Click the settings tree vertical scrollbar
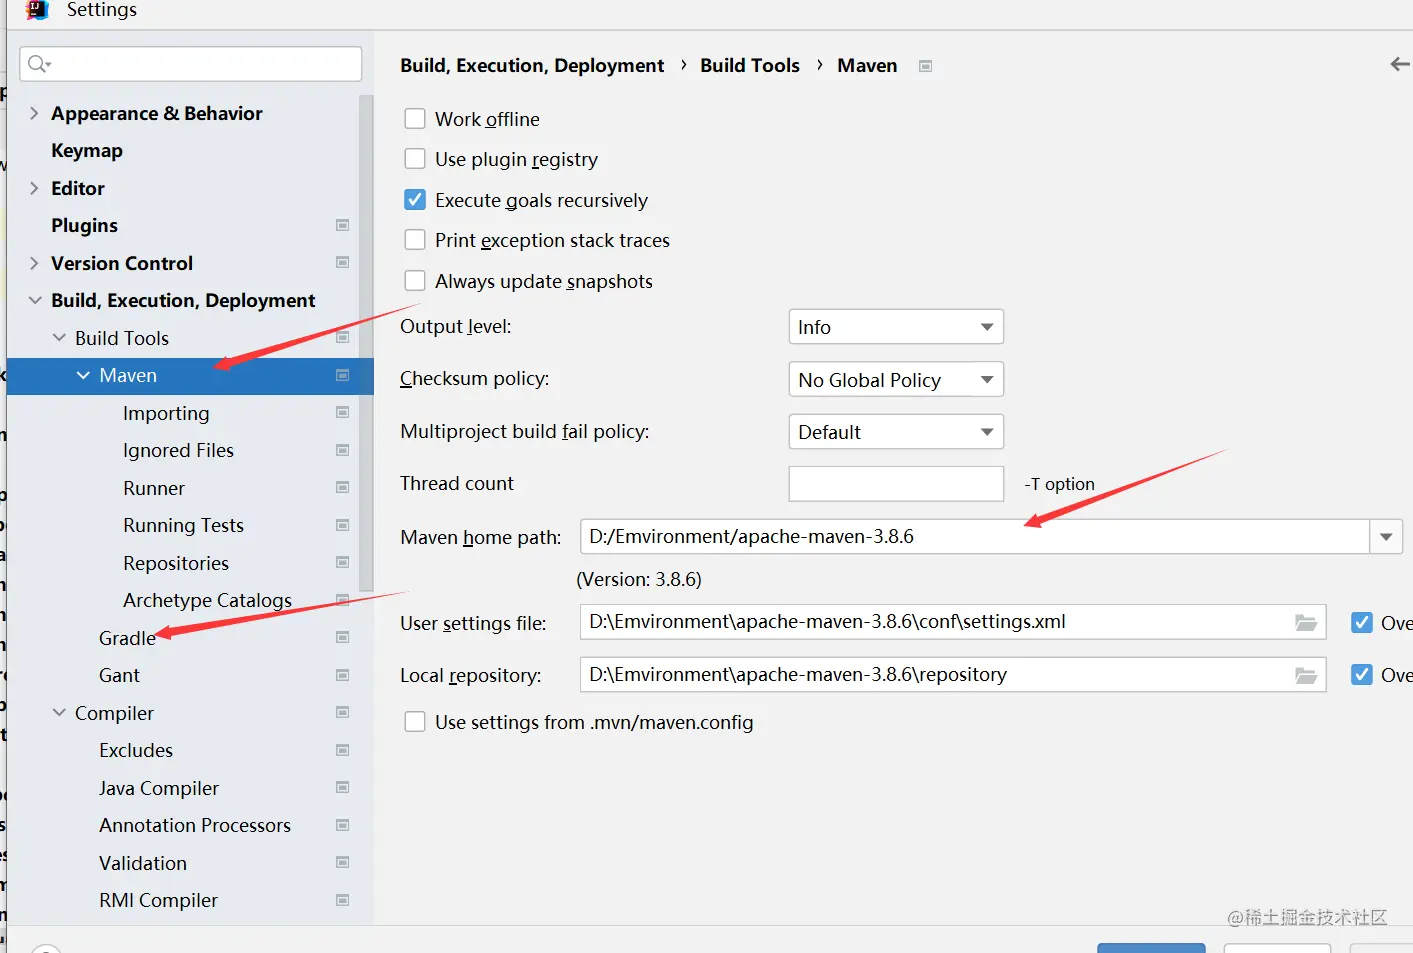 tap(366, 343)
